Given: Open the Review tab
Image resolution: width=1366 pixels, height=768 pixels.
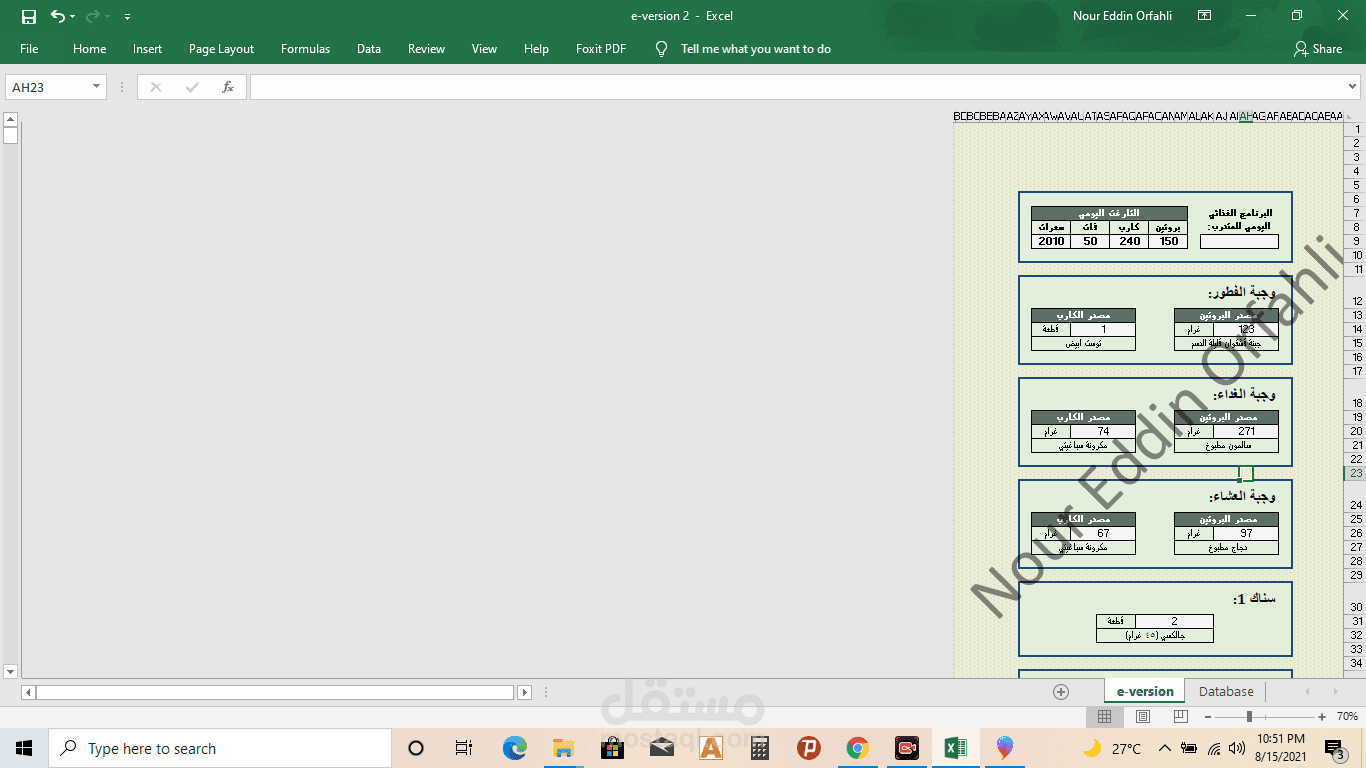Looking at the screenshot, I should point(426,49).
